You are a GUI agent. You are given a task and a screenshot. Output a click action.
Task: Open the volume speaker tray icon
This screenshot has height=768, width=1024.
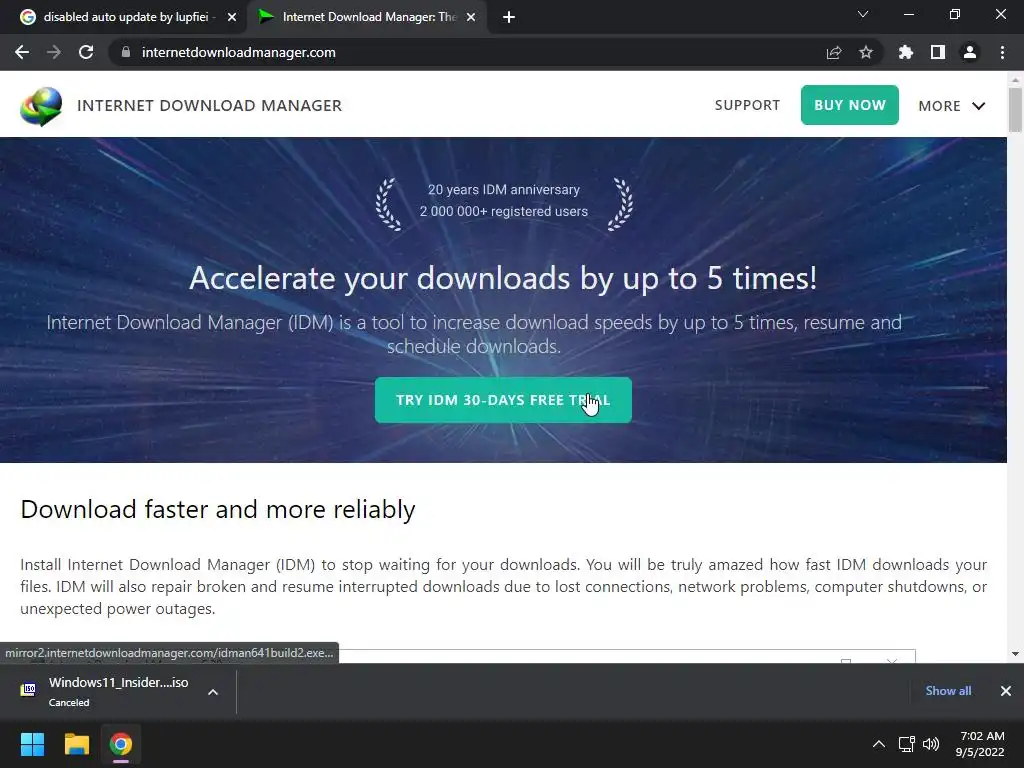coord(931,744)
